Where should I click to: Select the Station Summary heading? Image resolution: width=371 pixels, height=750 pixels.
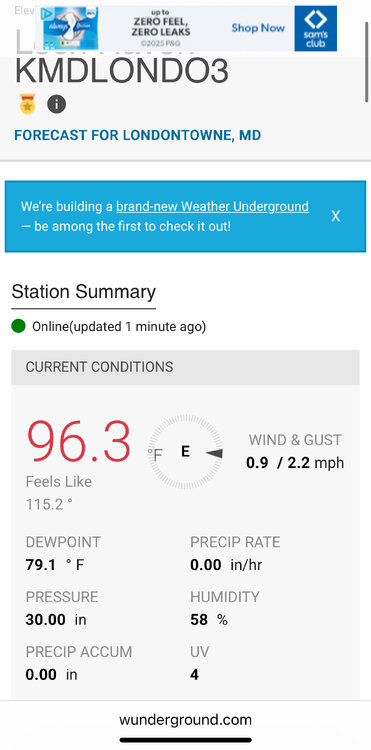[84, 292]
